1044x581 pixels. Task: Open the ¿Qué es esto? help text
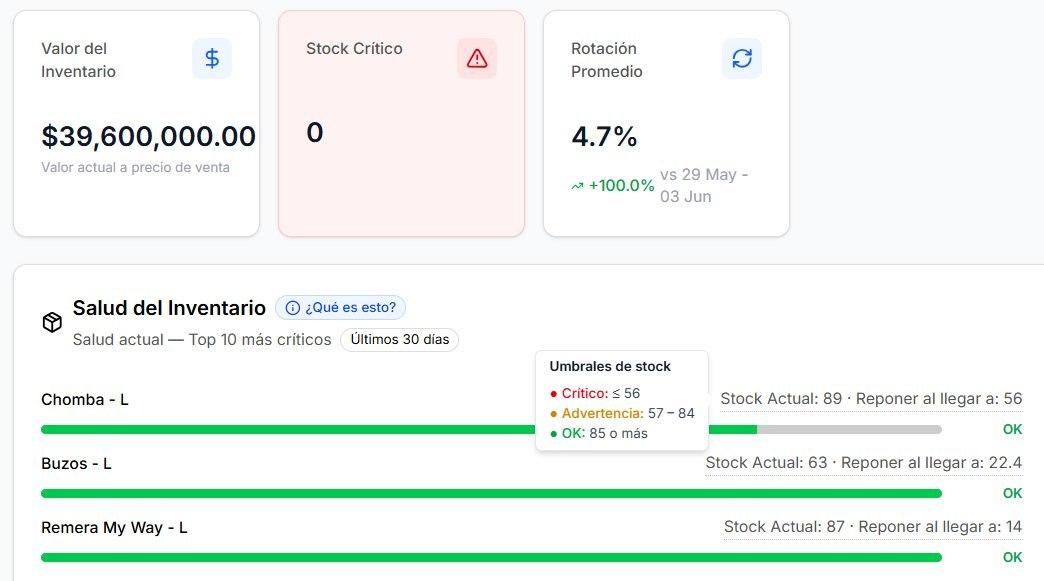tap(340, 307)
